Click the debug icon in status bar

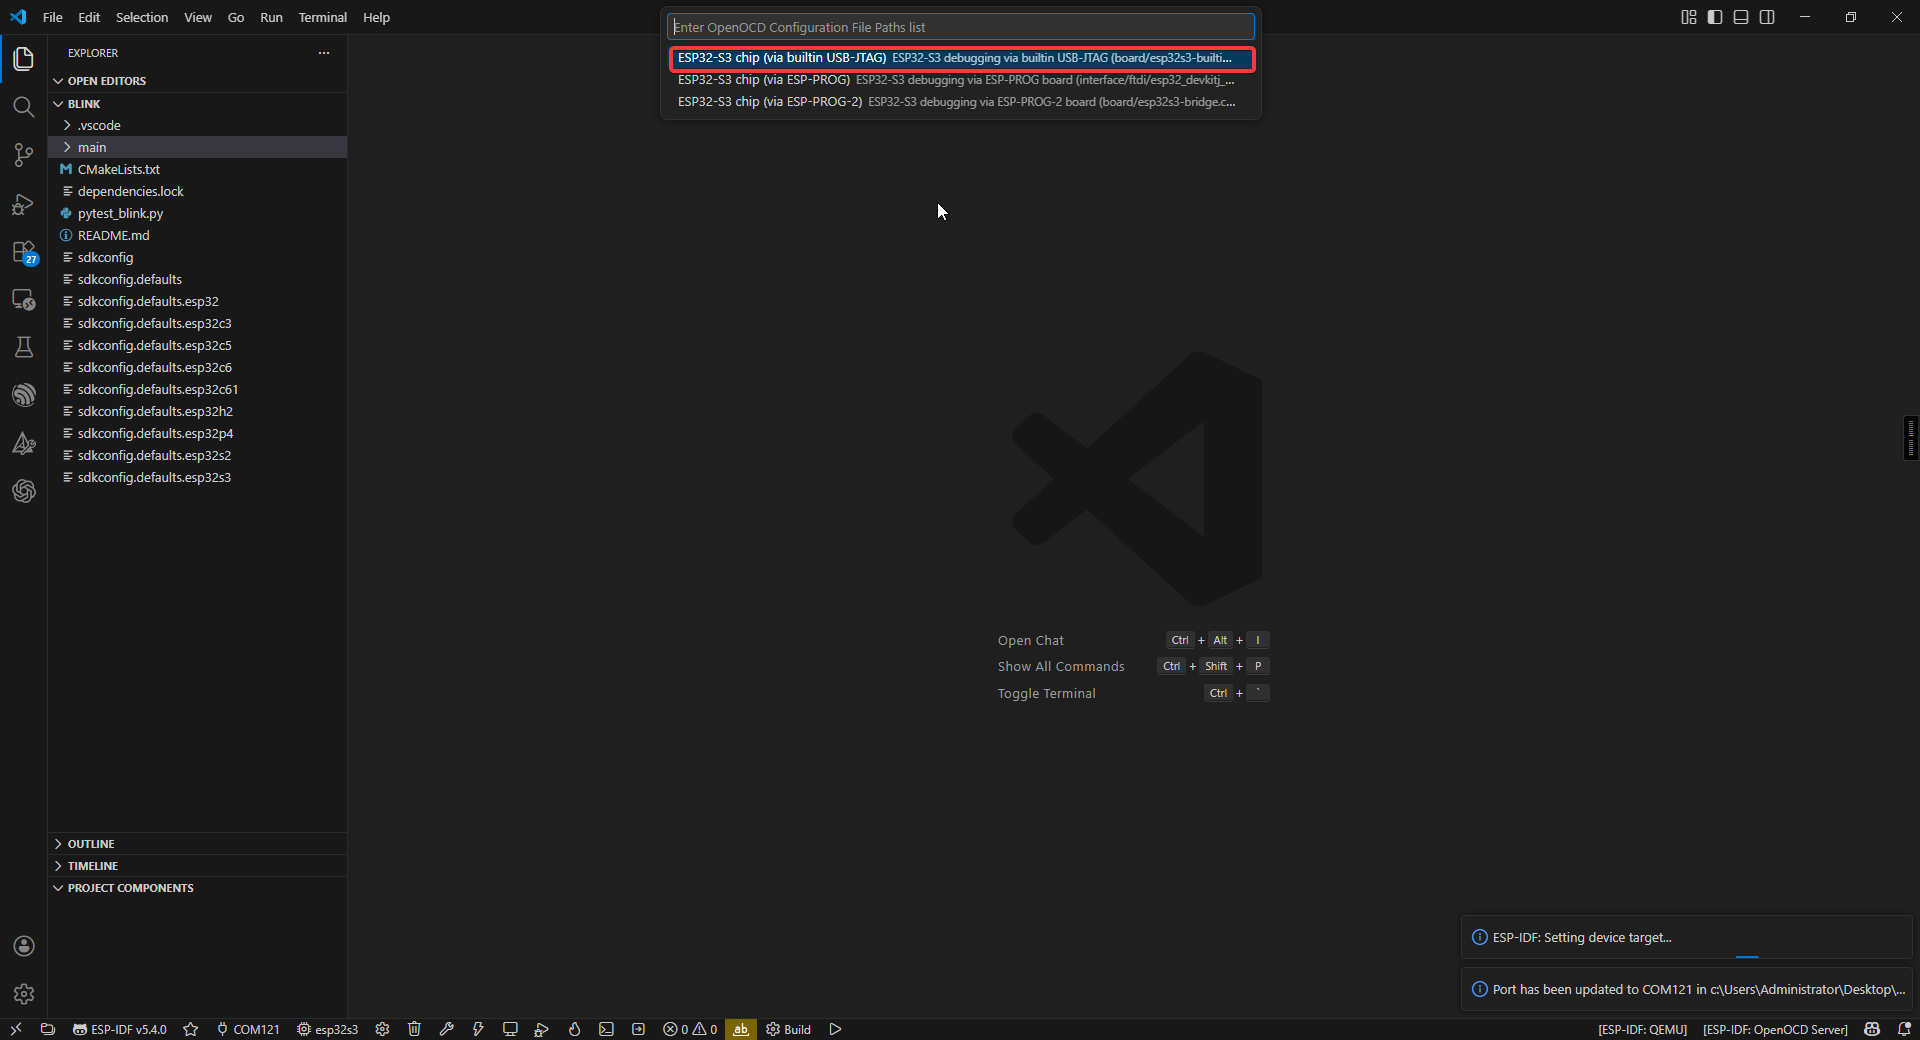[x=542, y=1029]
